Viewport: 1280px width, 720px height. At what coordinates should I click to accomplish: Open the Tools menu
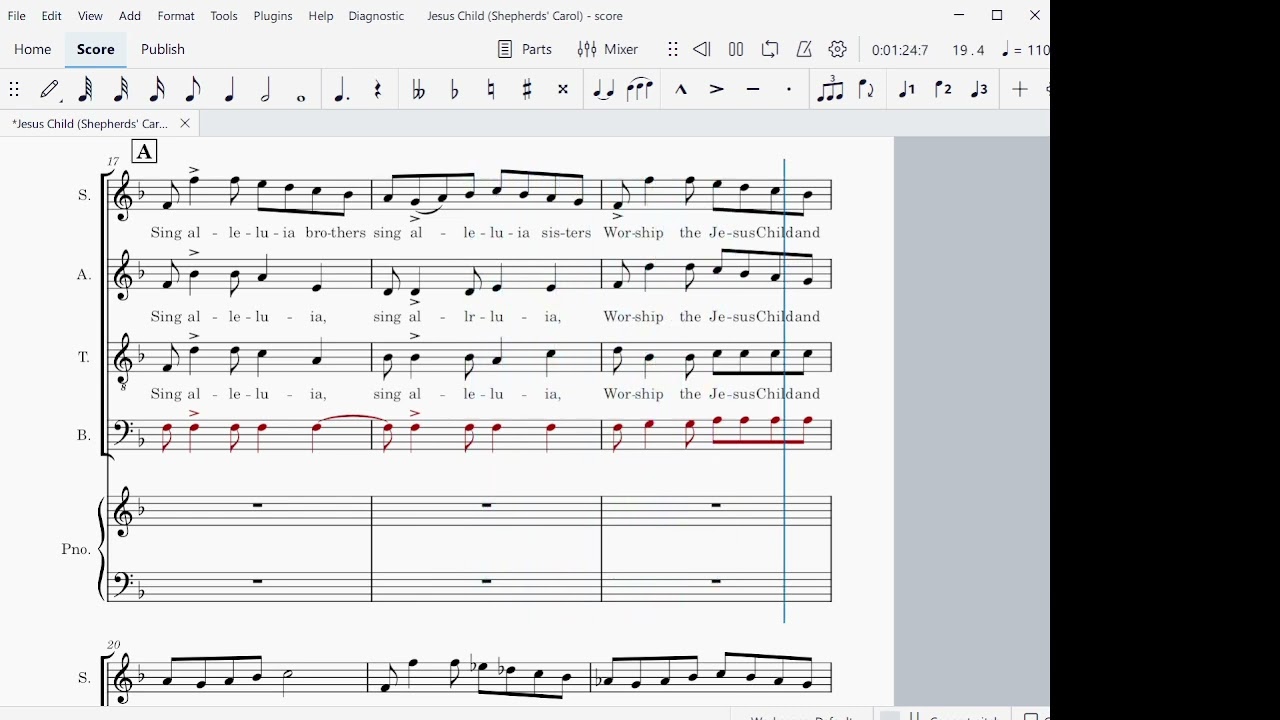point(224,16)
